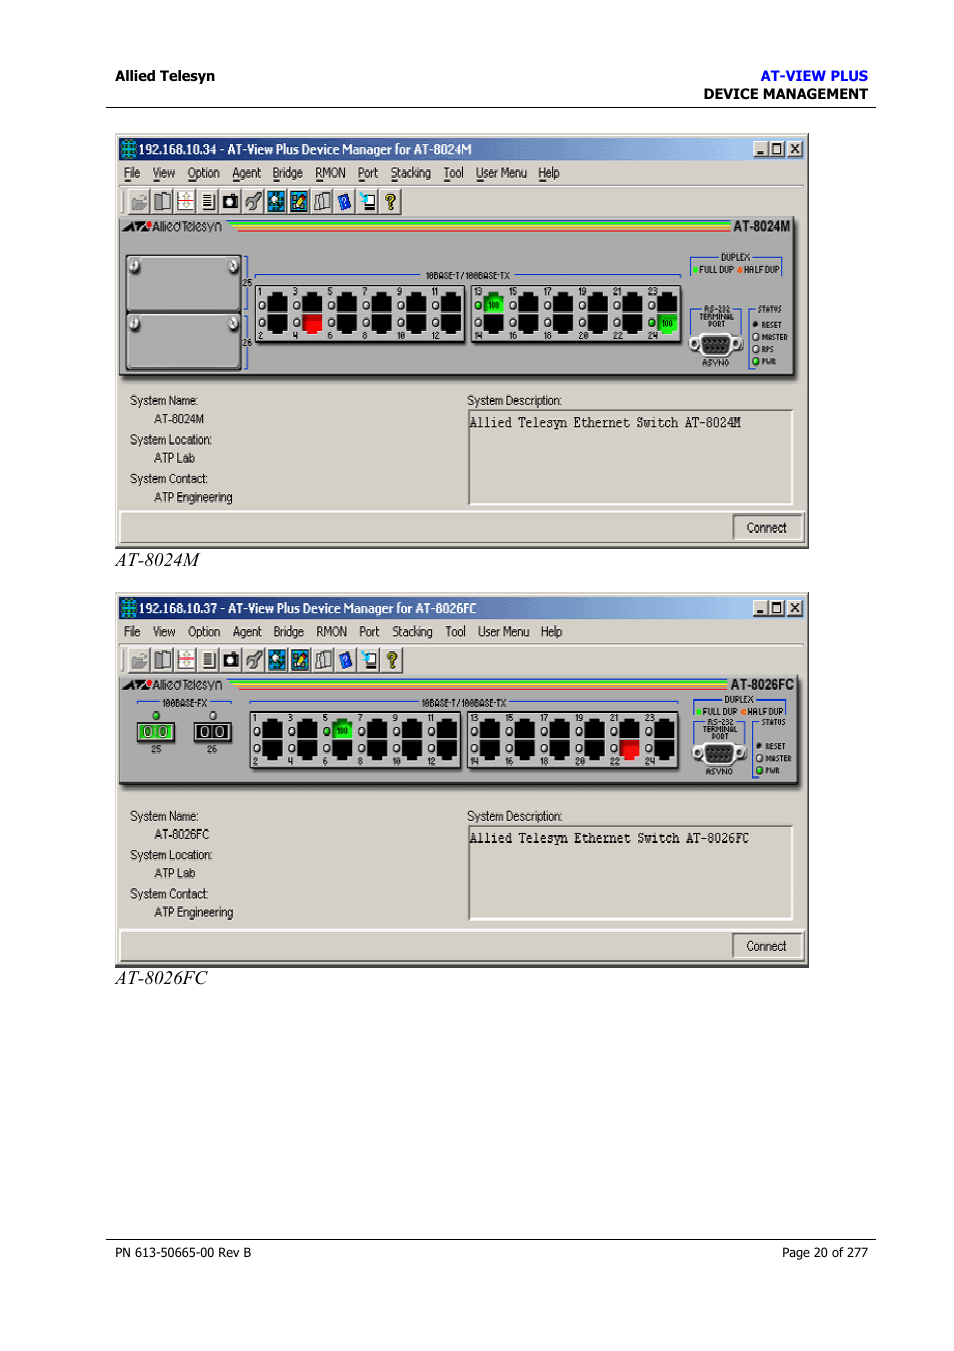Open the File menu in AT-8026FC window
This screenshot has height=1351, width=954.
click(x=132, y=632)
